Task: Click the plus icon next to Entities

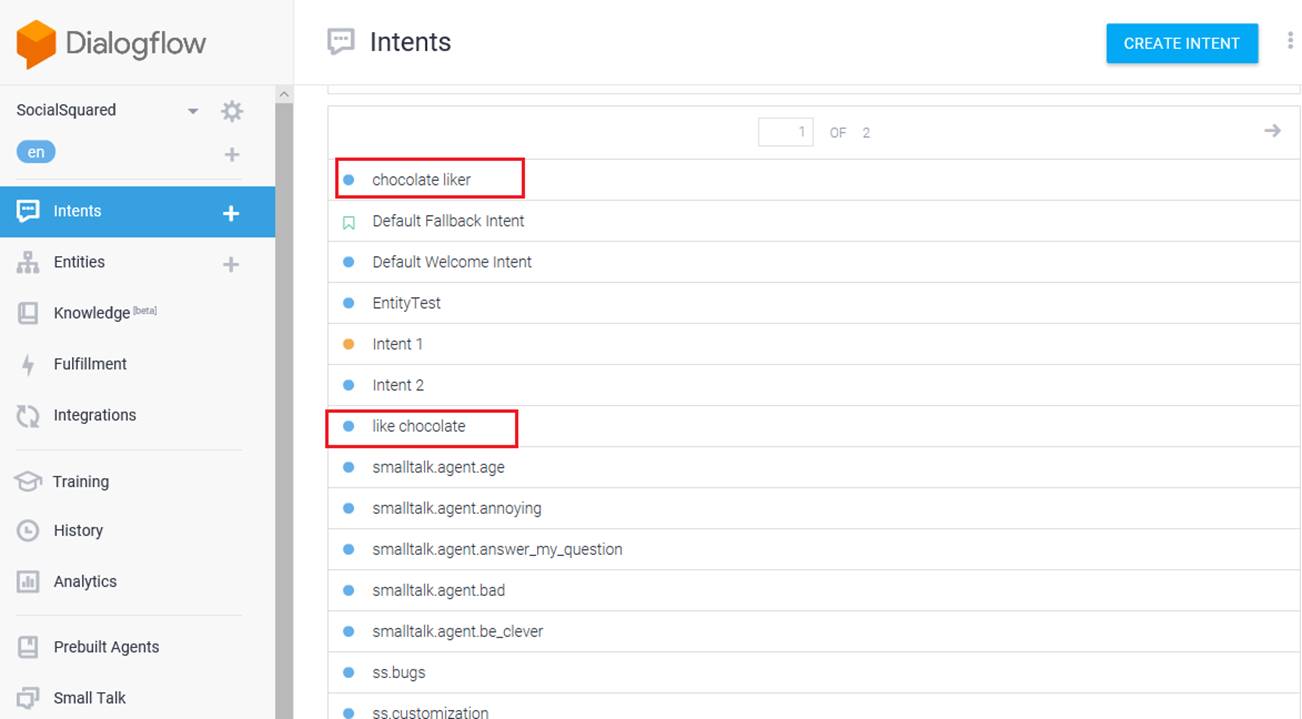Action: coord(231,264)
